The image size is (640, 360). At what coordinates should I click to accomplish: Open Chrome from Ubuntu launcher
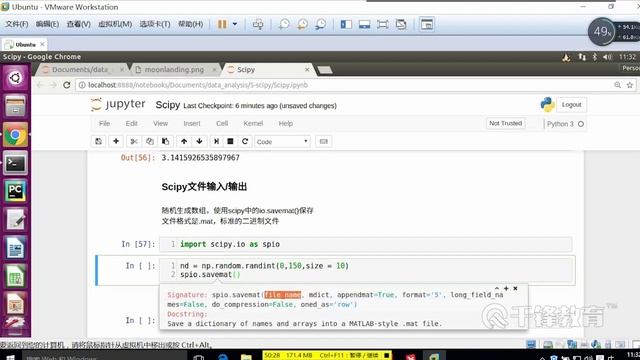pos(15,135)
